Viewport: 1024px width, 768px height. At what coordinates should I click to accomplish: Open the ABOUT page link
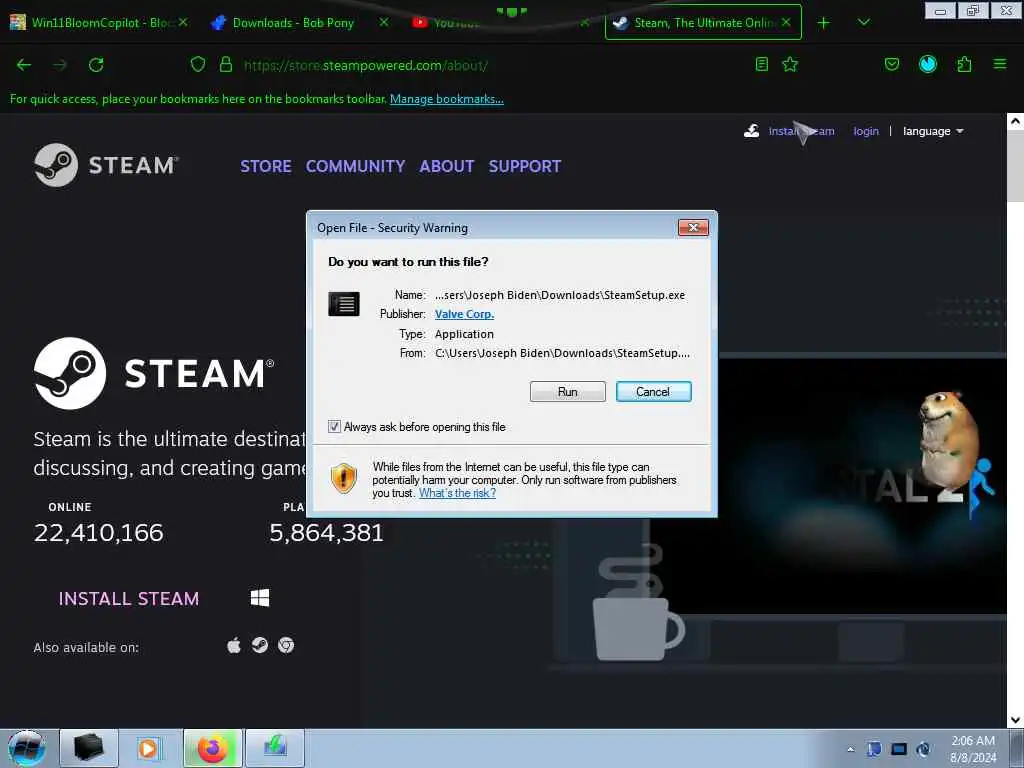(447, 167)
